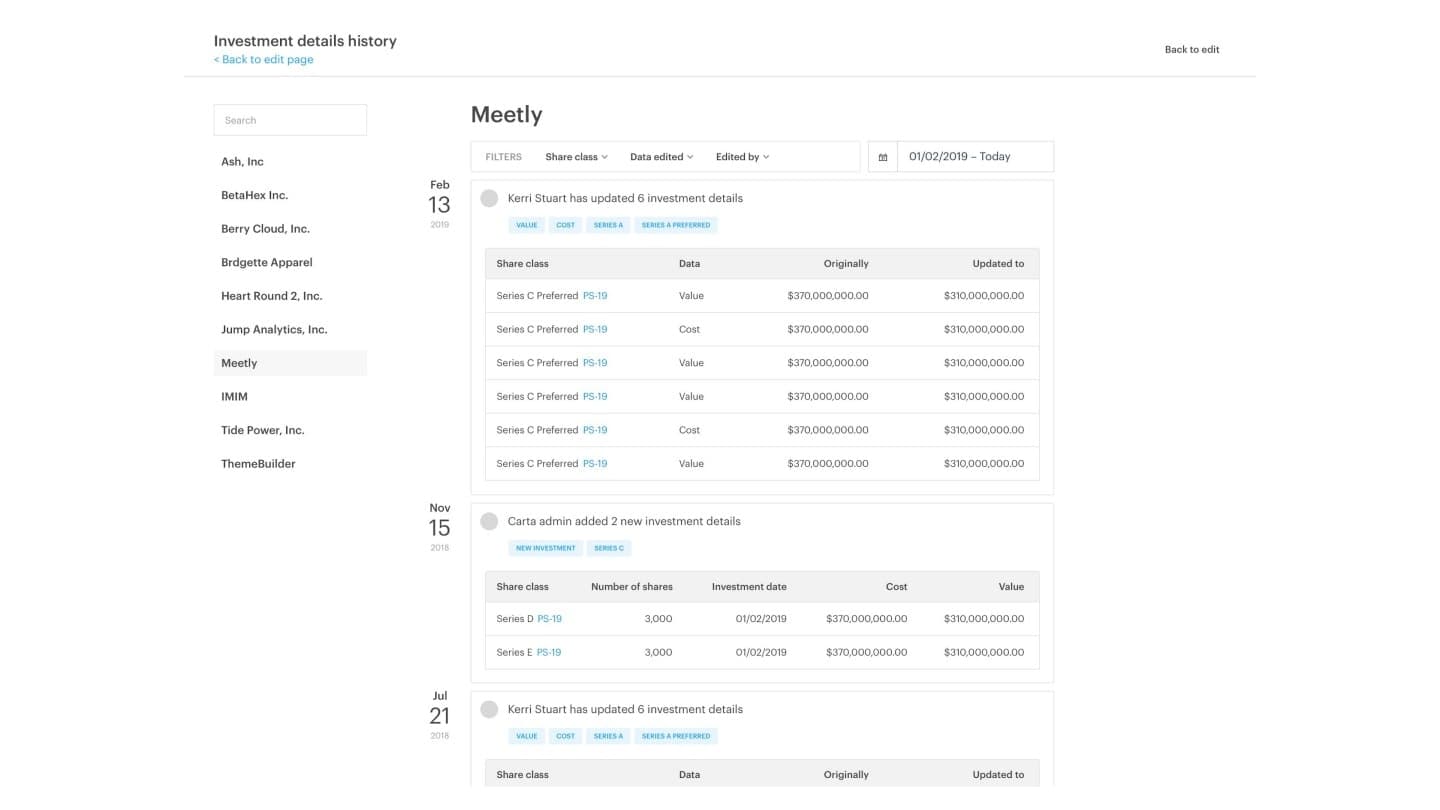Click the COST tag in Feb 13 entry
This screenshot has height=810, width=1440.
pyautogui.click(x=566, y=225)
